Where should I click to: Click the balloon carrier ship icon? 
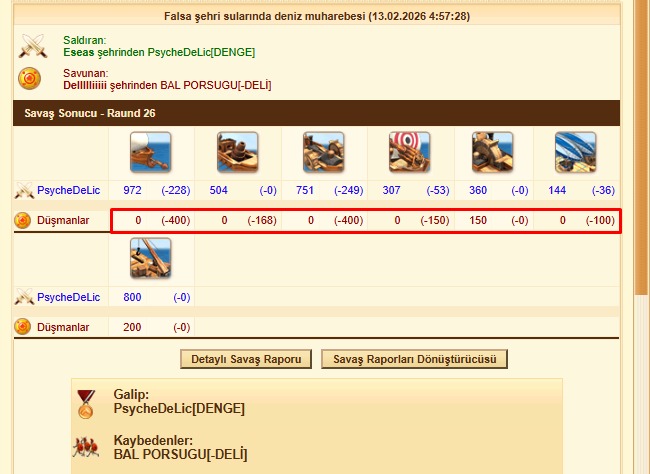click(x=575, y=152)
